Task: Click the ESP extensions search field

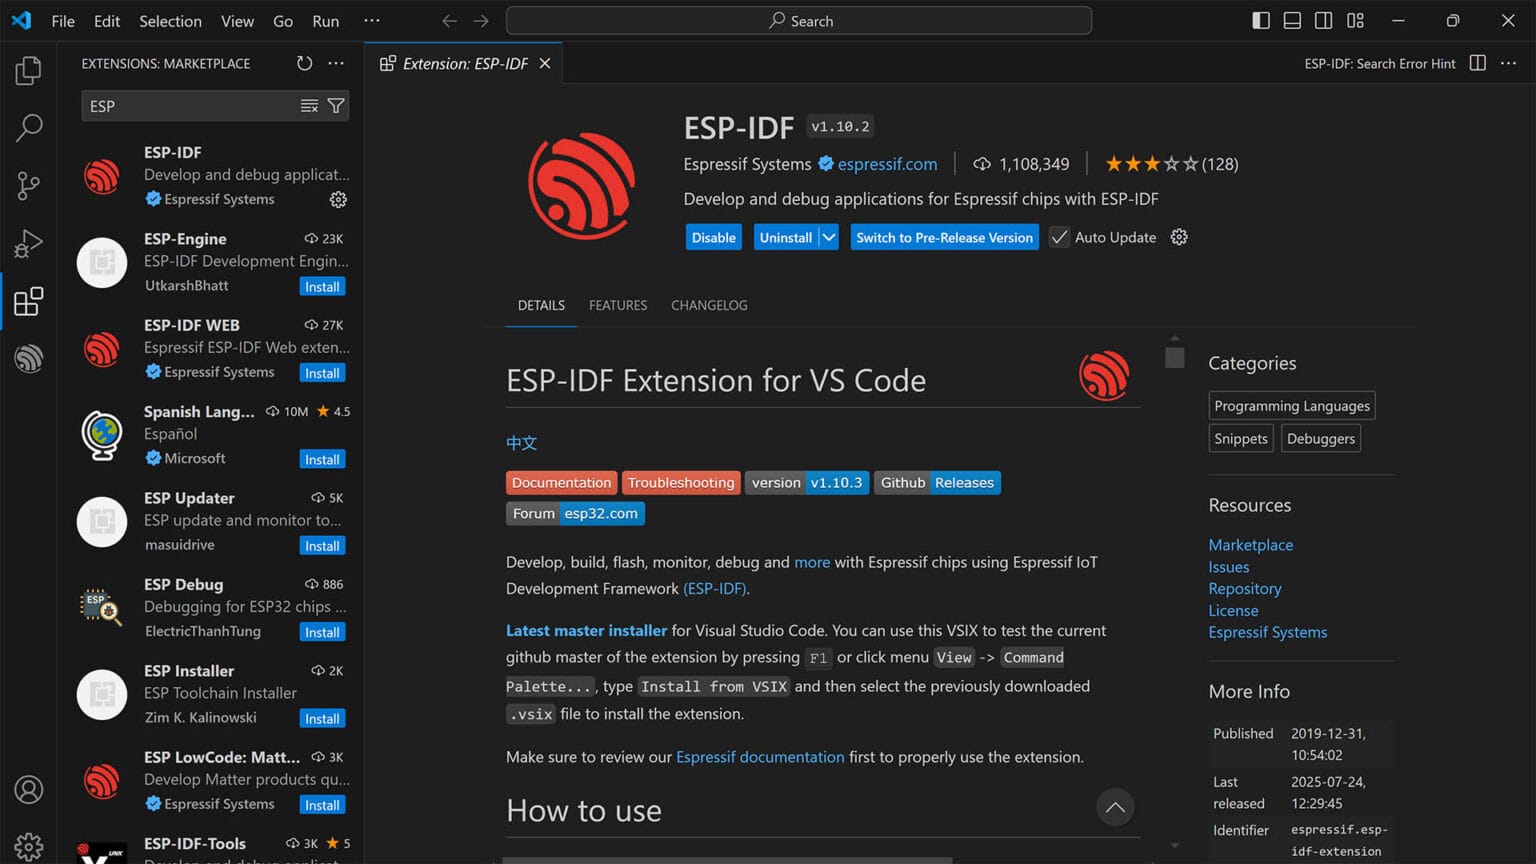Action: [190, 106]
